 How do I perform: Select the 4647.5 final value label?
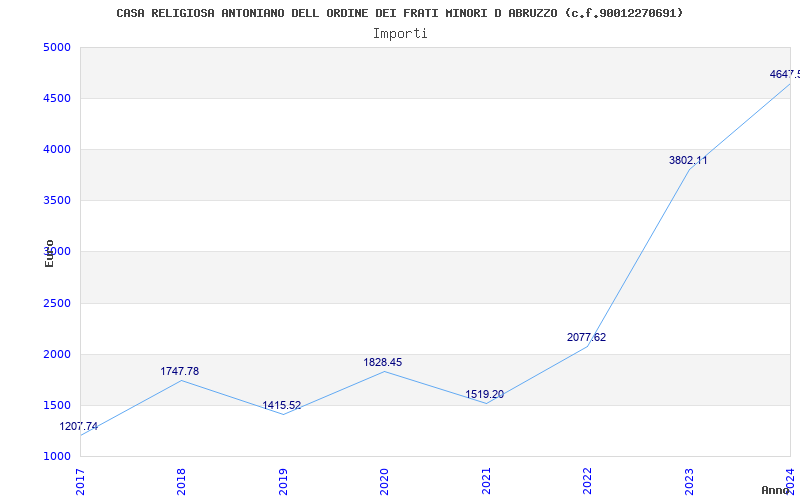click(x=783, y=74)
